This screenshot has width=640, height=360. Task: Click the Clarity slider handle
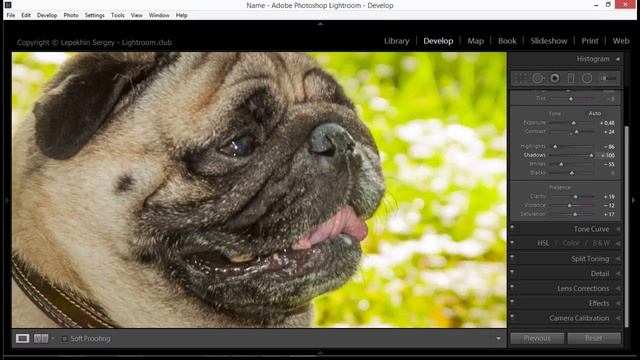point(576,197)
